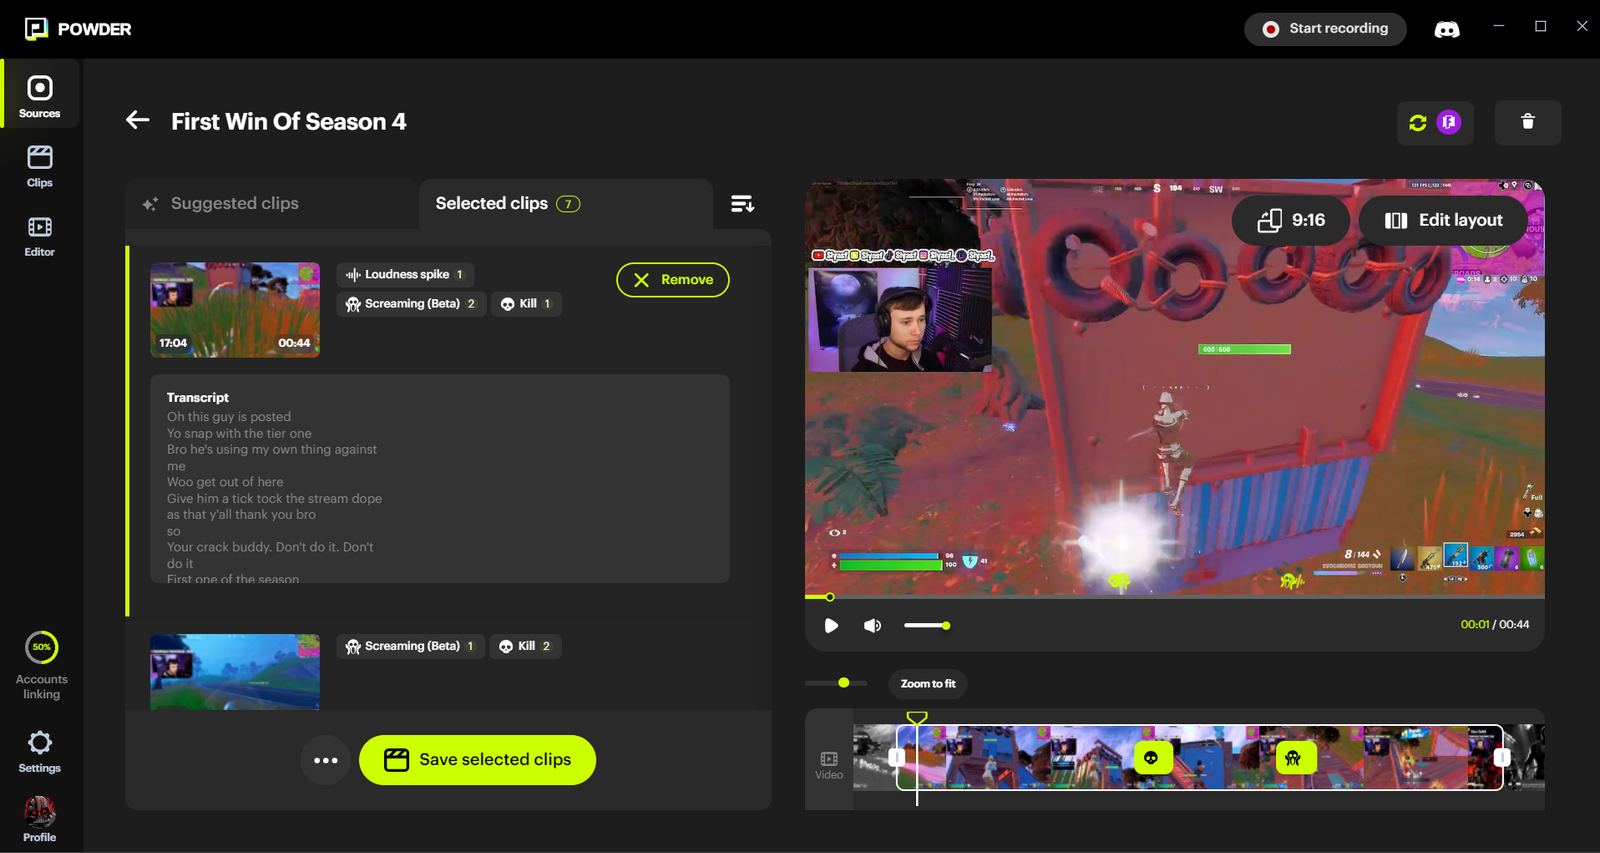
Task: Click the back arrow beside title
Action: coord(138,121)
